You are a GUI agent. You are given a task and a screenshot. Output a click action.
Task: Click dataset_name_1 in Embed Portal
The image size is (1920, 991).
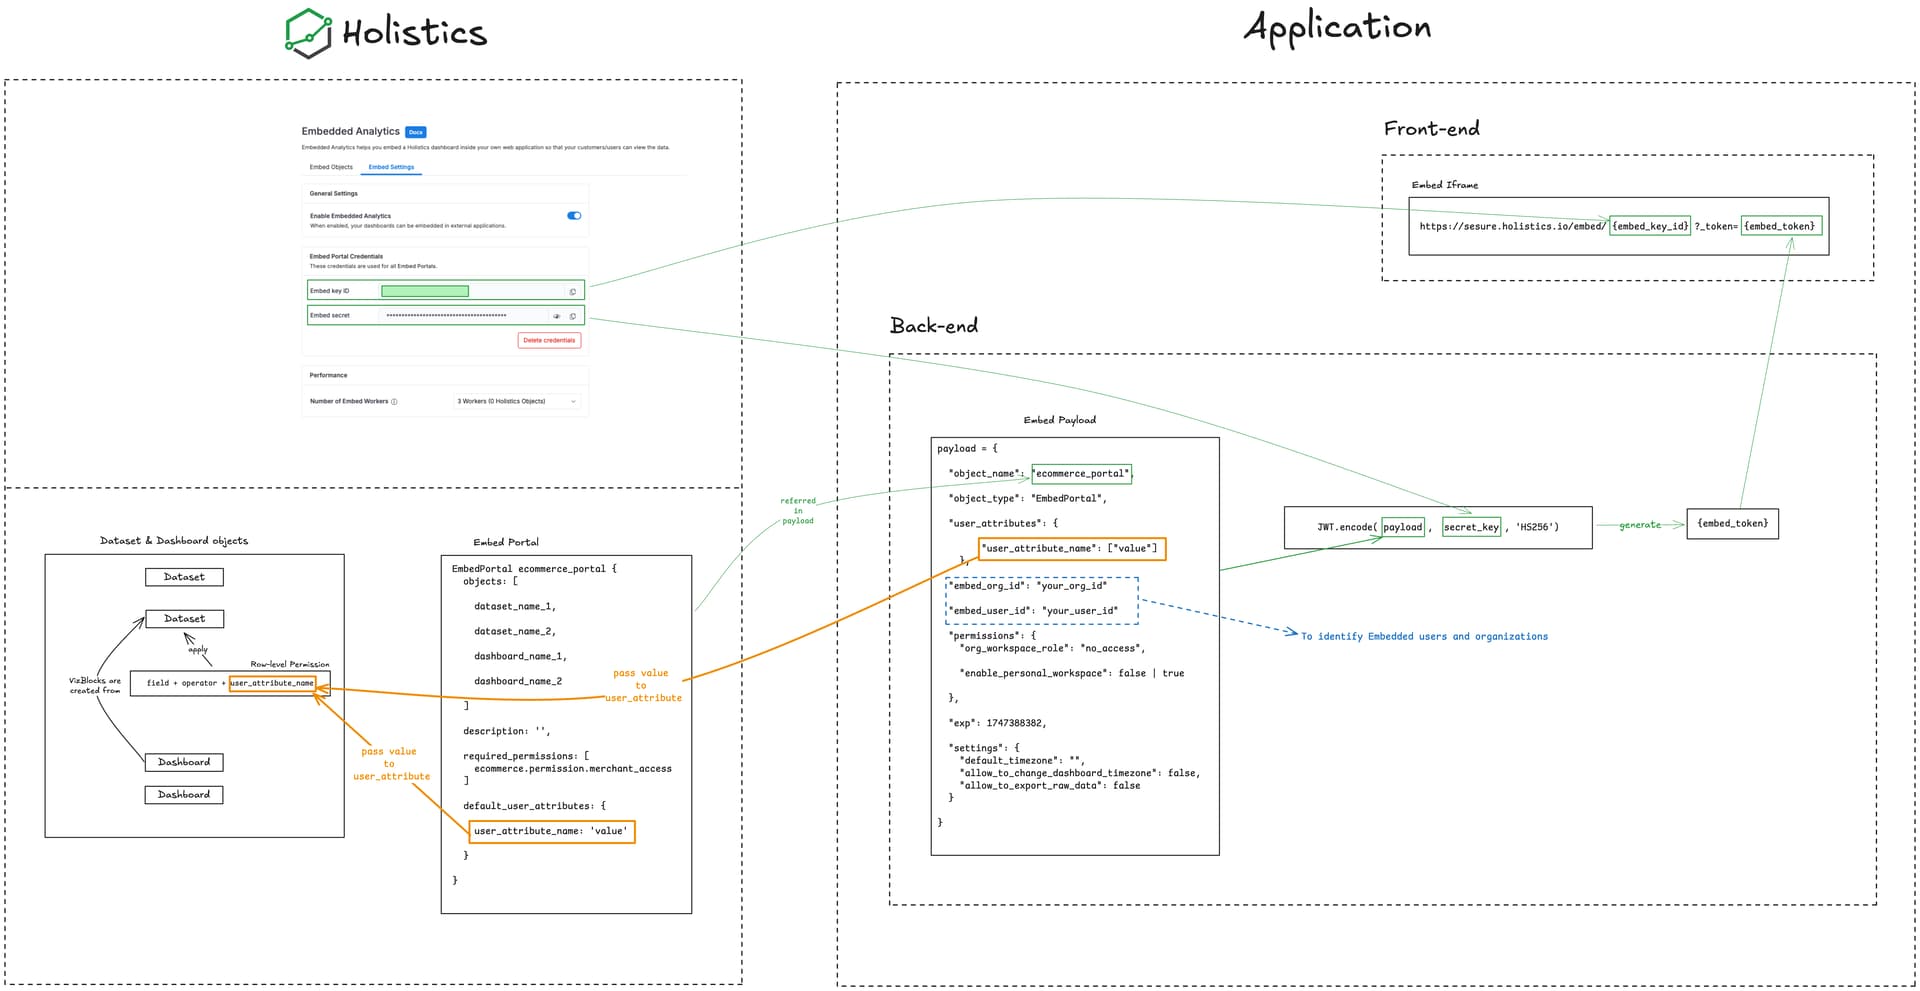515,606
